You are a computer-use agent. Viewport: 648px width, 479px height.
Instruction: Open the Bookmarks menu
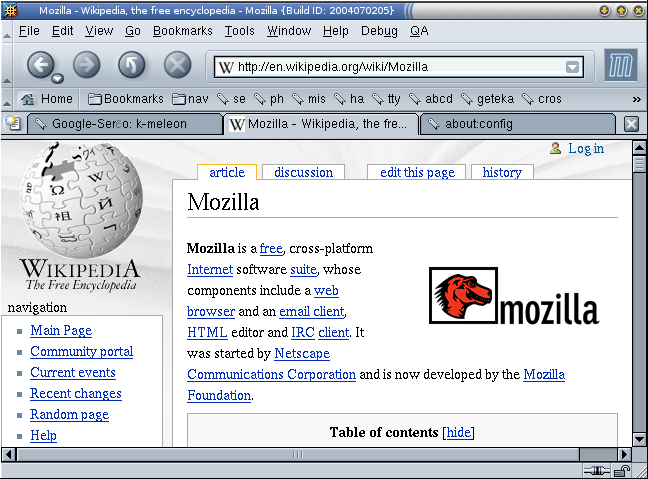(x=183, y=31)
